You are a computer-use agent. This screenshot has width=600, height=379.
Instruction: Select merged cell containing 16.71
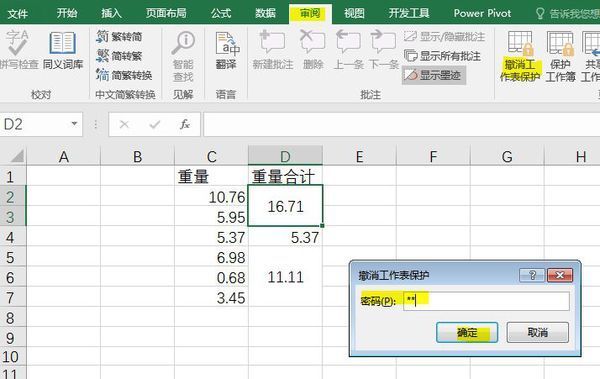point(285,206)
